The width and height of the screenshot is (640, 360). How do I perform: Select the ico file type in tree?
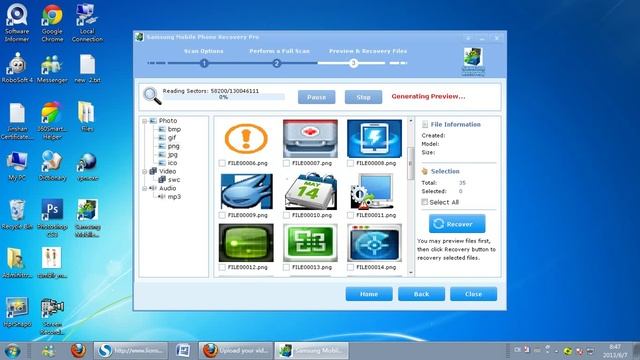[172, 163]
